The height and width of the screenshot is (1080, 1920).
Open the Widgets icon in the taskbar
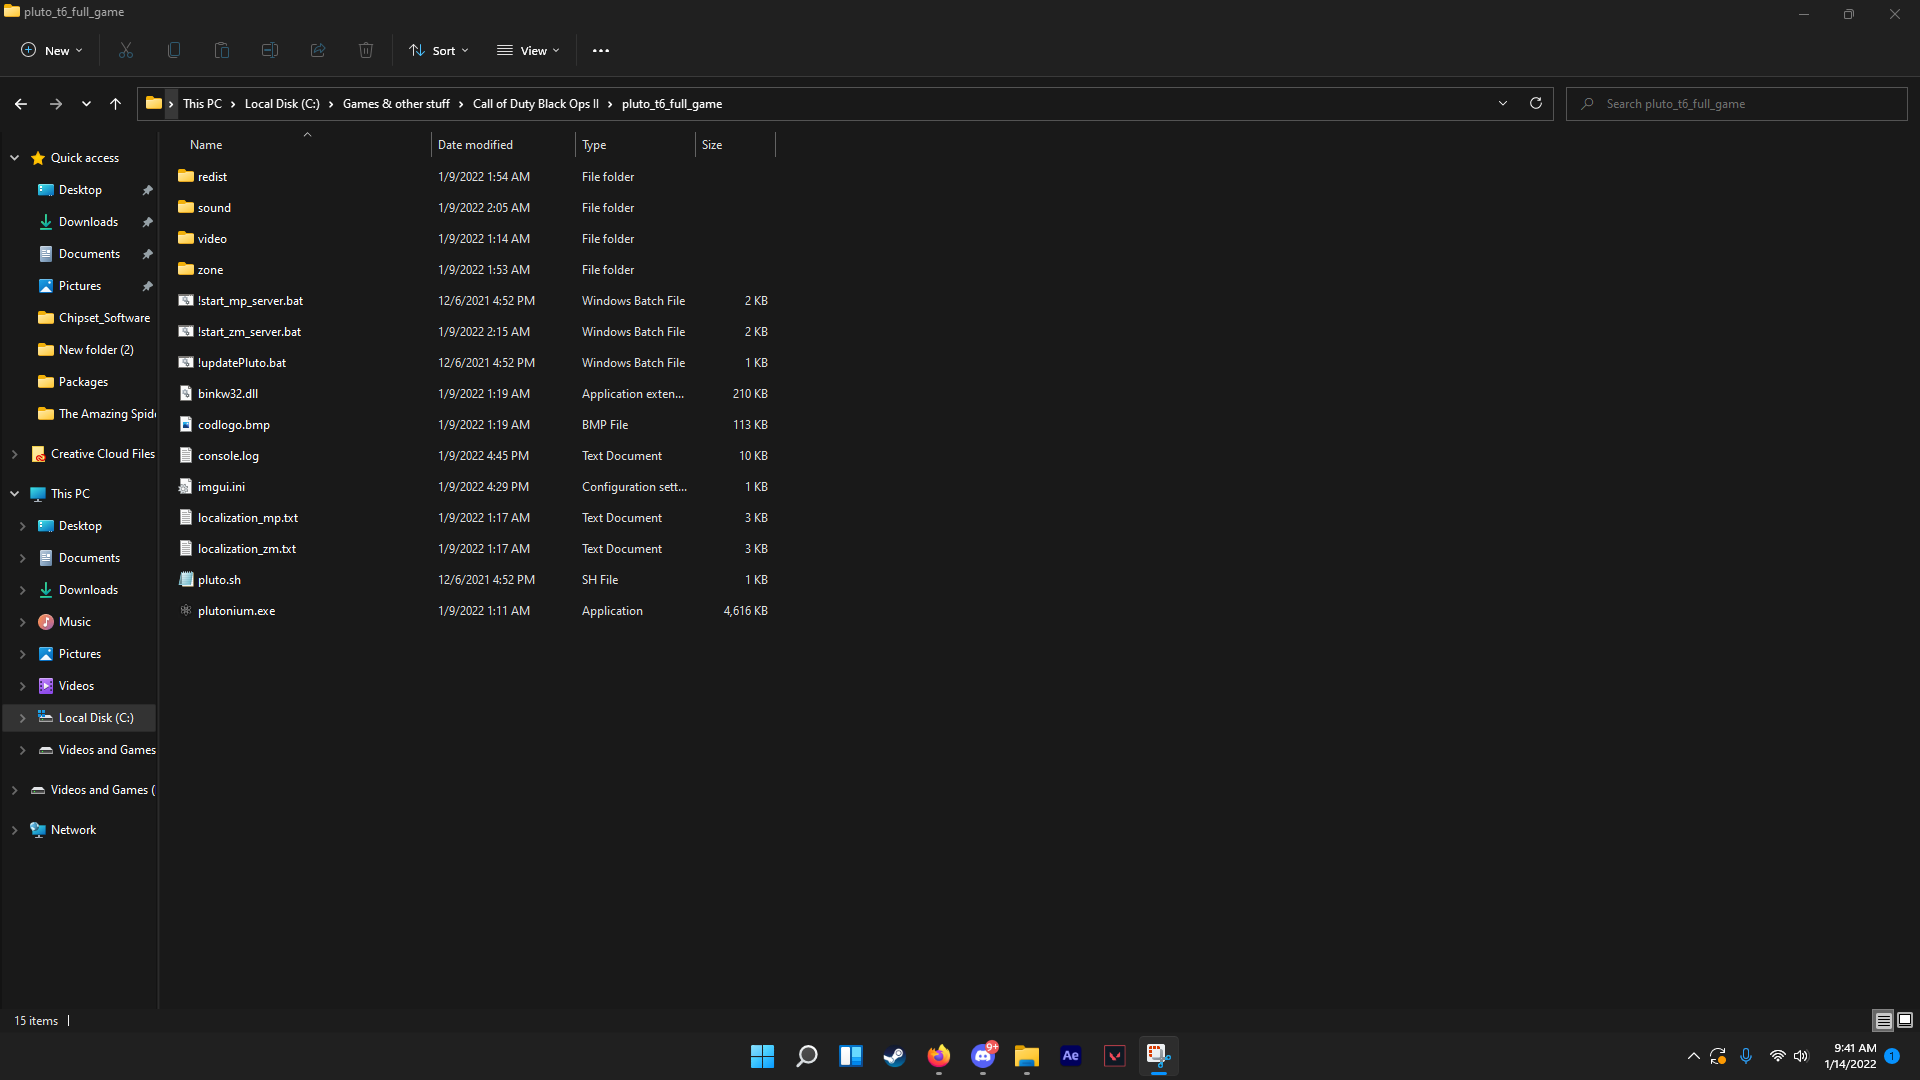[850, 1056]
